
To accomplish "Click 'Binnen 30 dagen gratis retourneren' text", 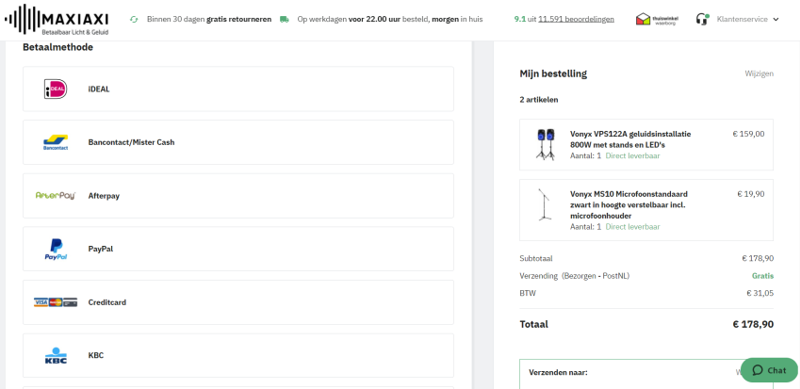I will coord(209,19).
